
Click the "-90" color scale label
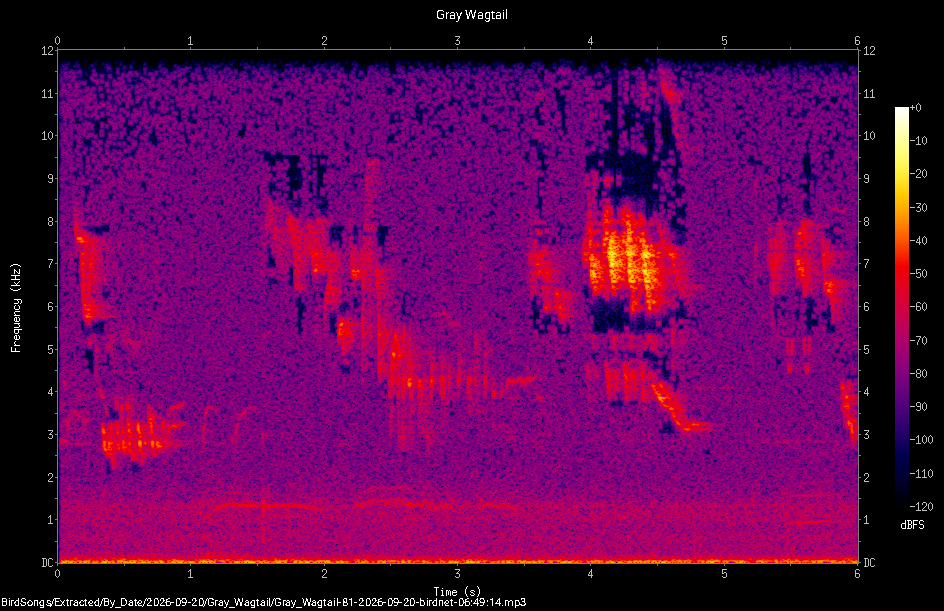click(918, 407)
